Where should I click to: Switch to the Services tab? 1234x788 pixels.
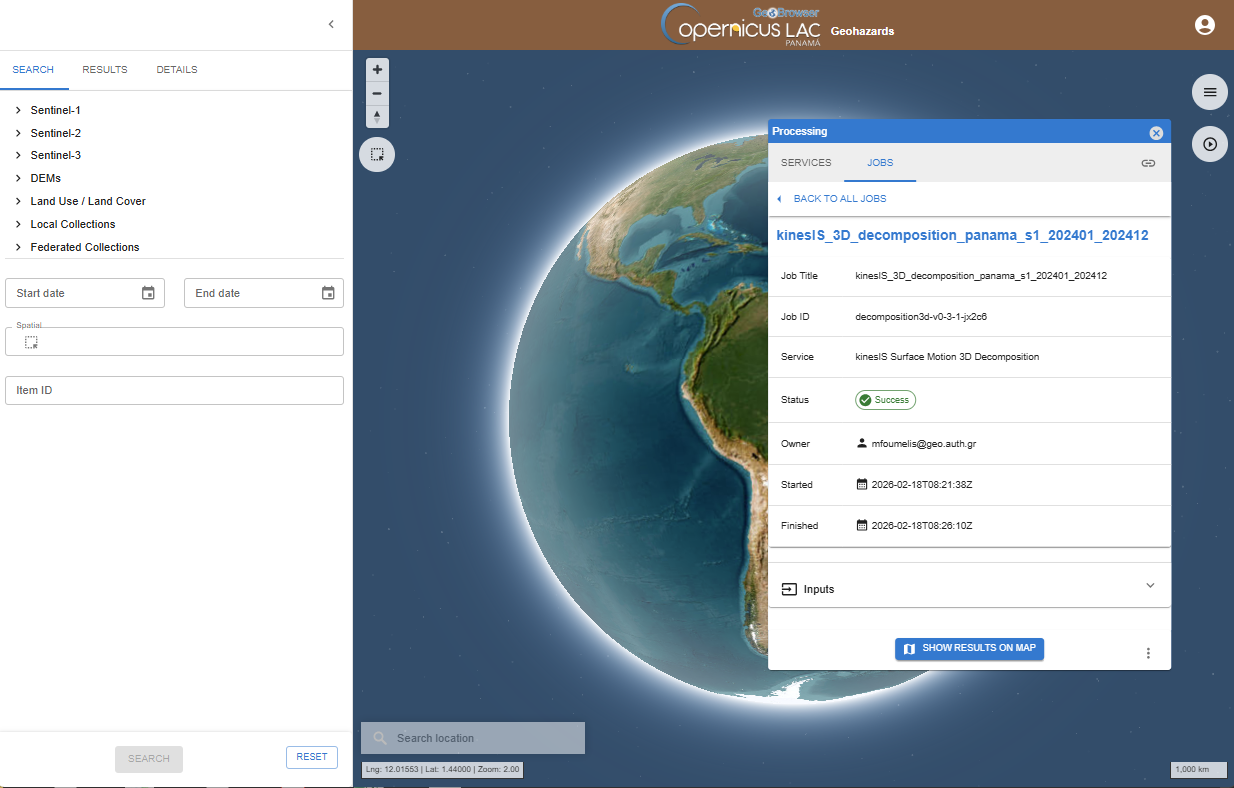point(806,163)
